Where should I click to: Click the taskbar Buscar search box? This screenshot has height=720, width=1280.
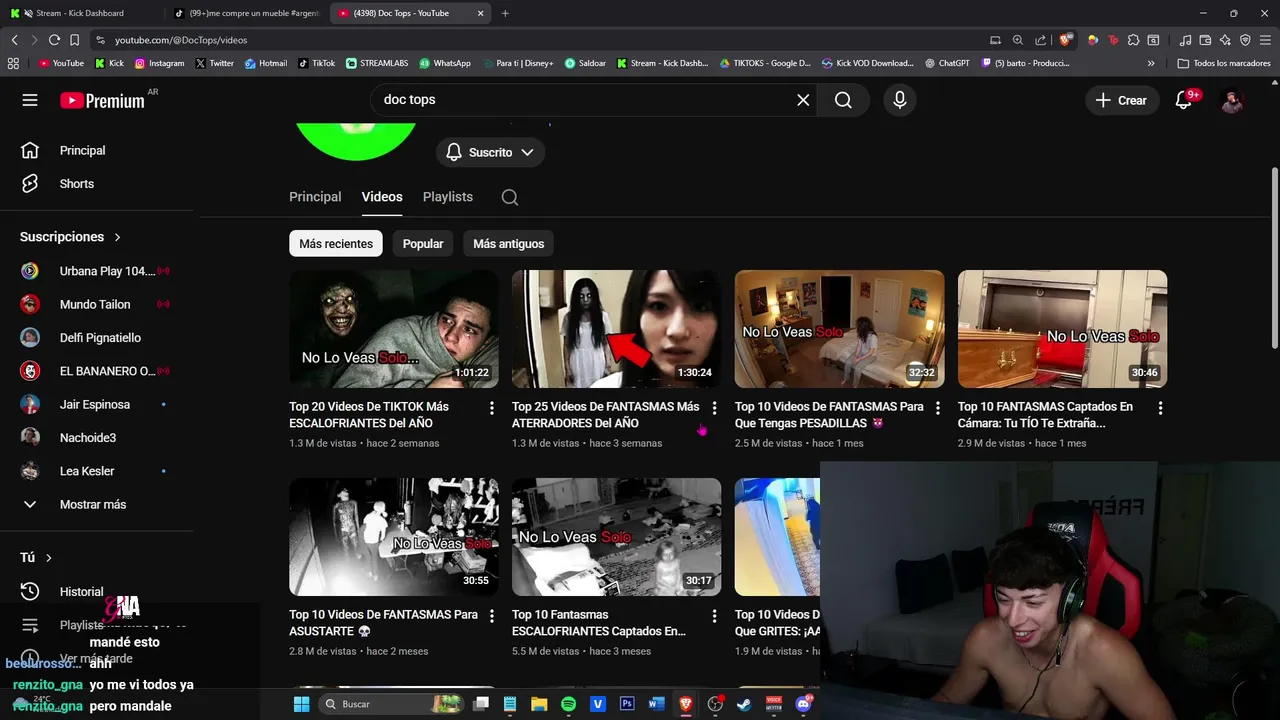click(392, 704)
